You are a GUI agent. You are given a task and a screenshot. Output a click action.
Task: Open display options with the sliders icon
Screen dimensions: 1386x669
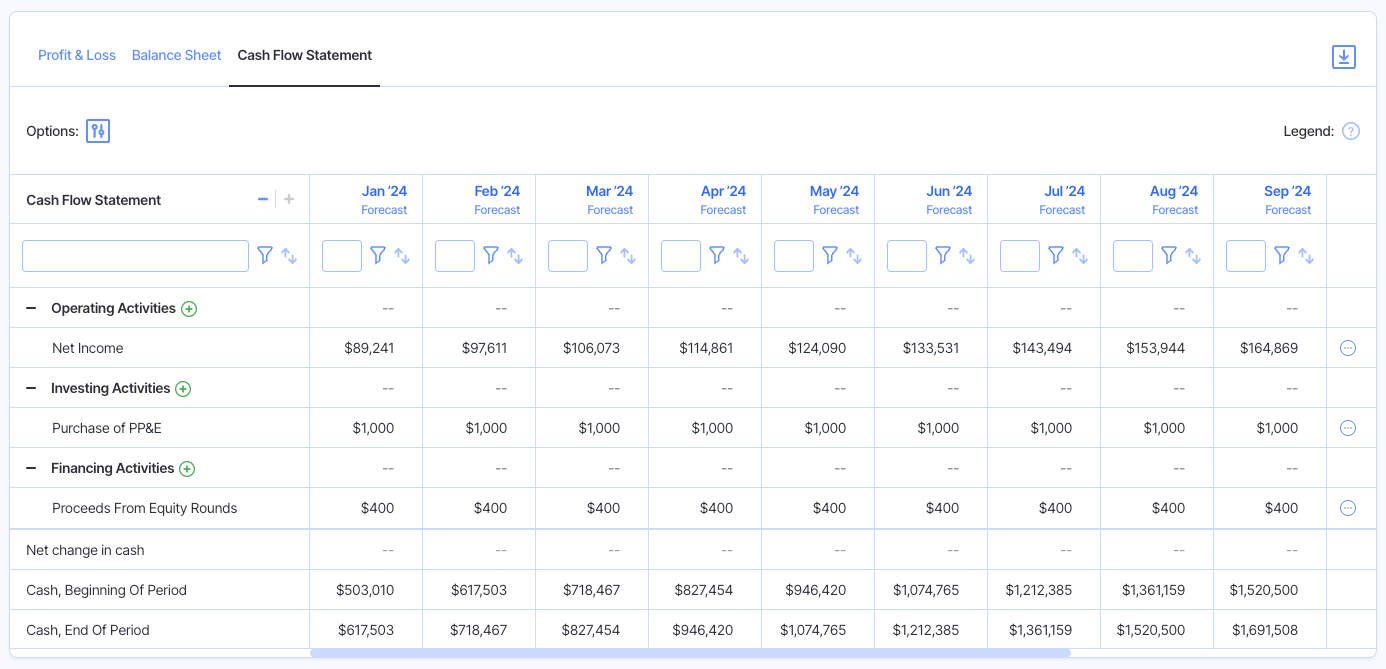[97, 131]
